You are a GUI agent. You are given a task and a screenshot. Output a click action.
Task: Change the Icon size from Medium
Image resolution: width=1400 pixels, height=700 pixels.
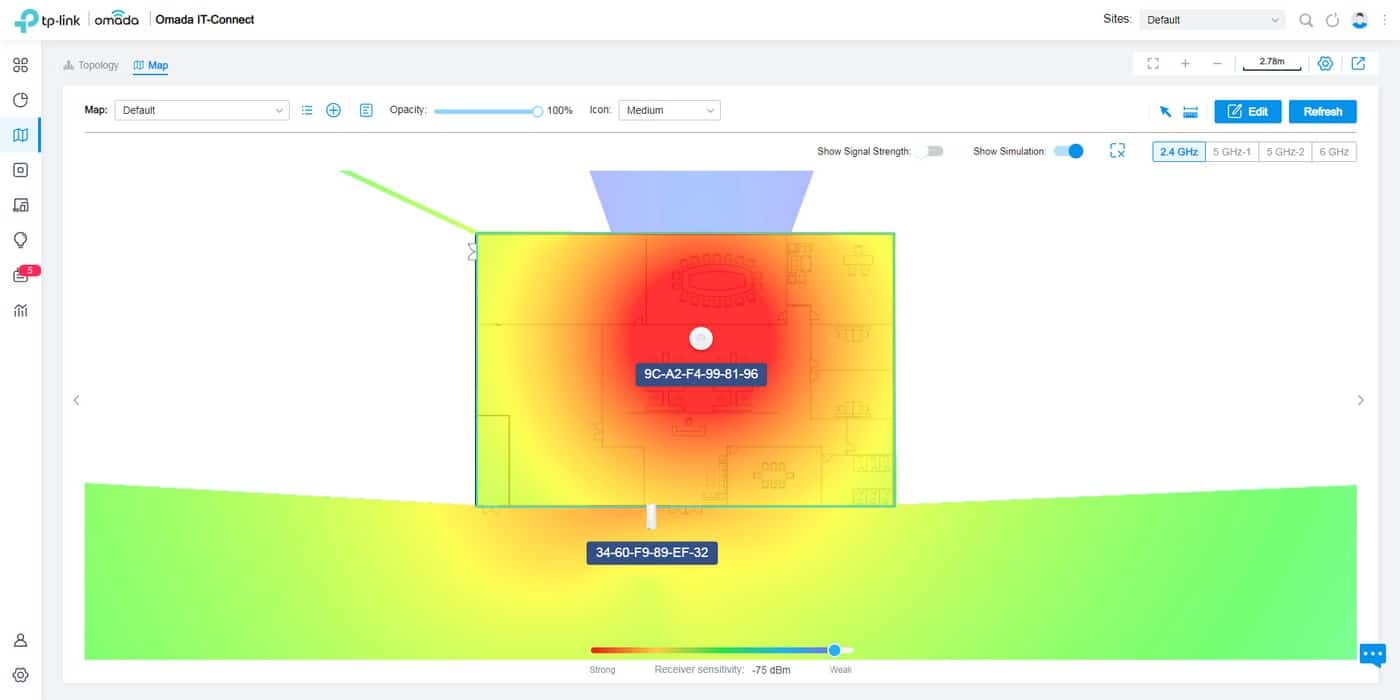click(x=669, y=110)
